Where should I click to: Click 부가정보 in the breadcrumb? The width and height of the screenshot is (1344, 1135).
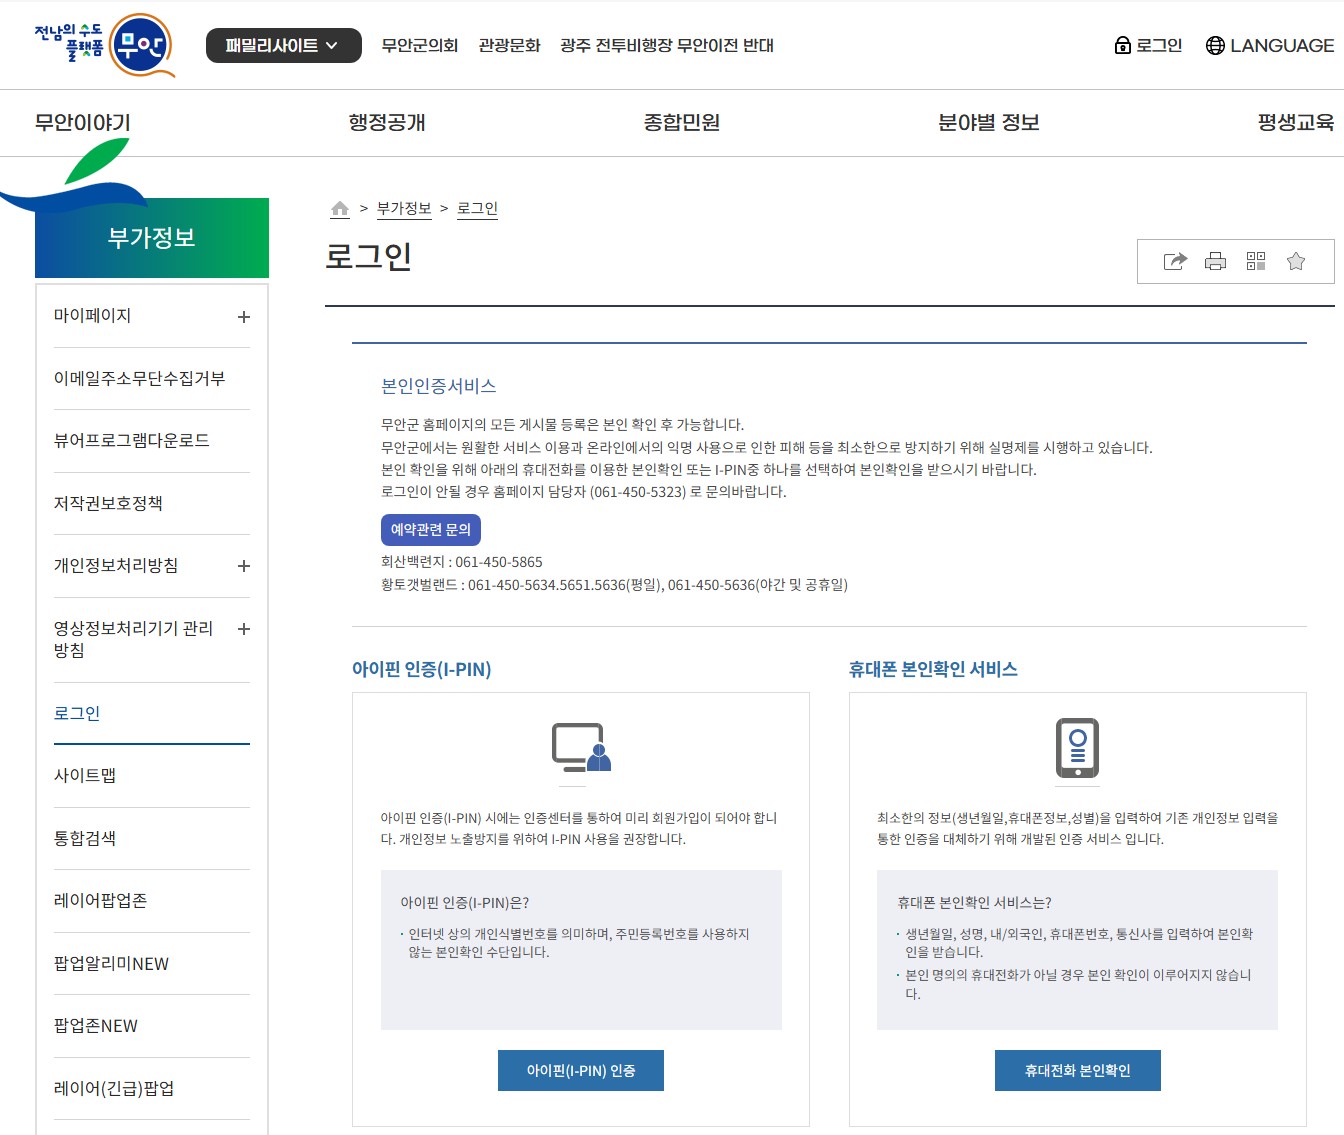[404, 208]
